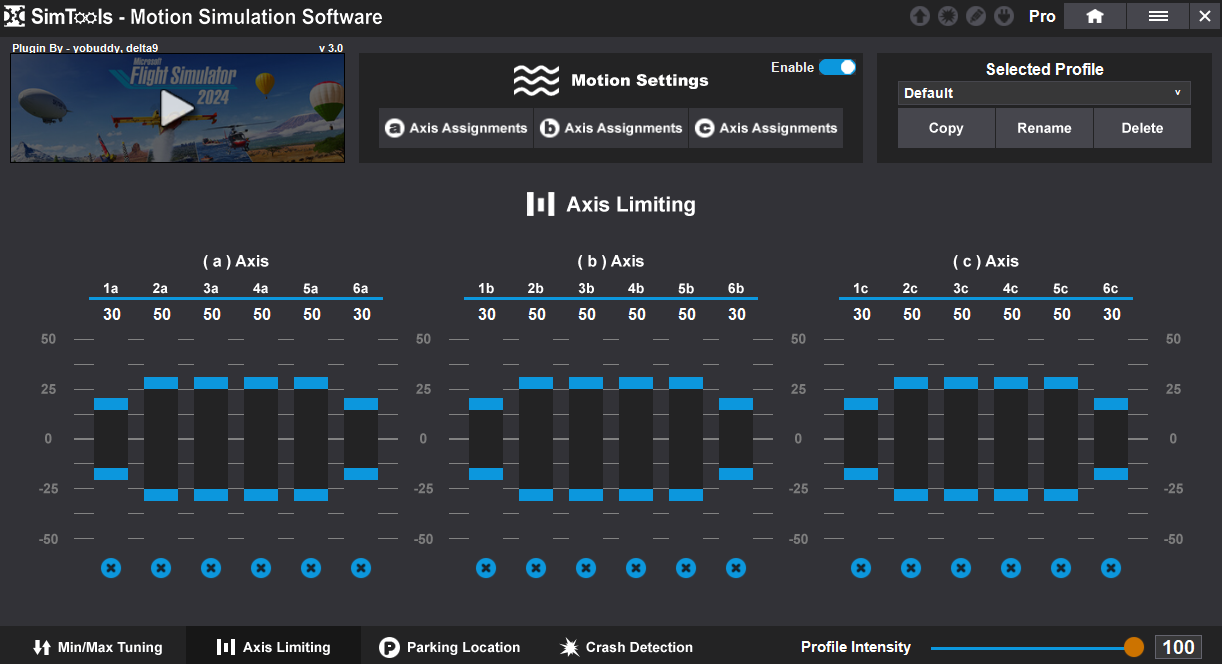
Task: Click the home icon in title bar
Action: click(x=1095, y=16)
